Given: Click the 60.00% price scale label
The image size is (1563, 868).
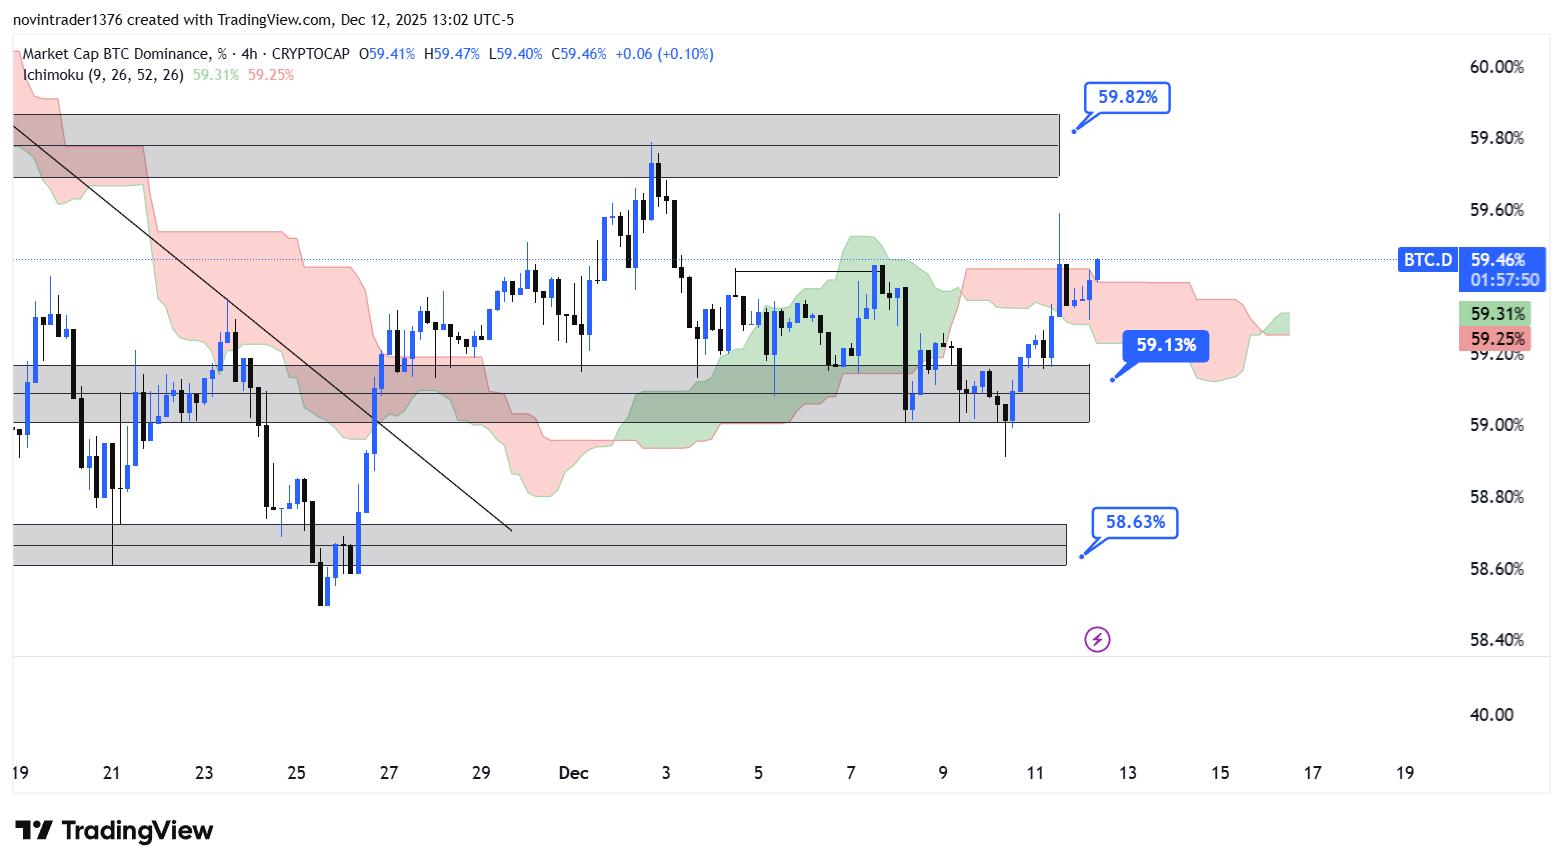Looking at the screenshot, I should pyautogui.click(x=1496, y=67).
